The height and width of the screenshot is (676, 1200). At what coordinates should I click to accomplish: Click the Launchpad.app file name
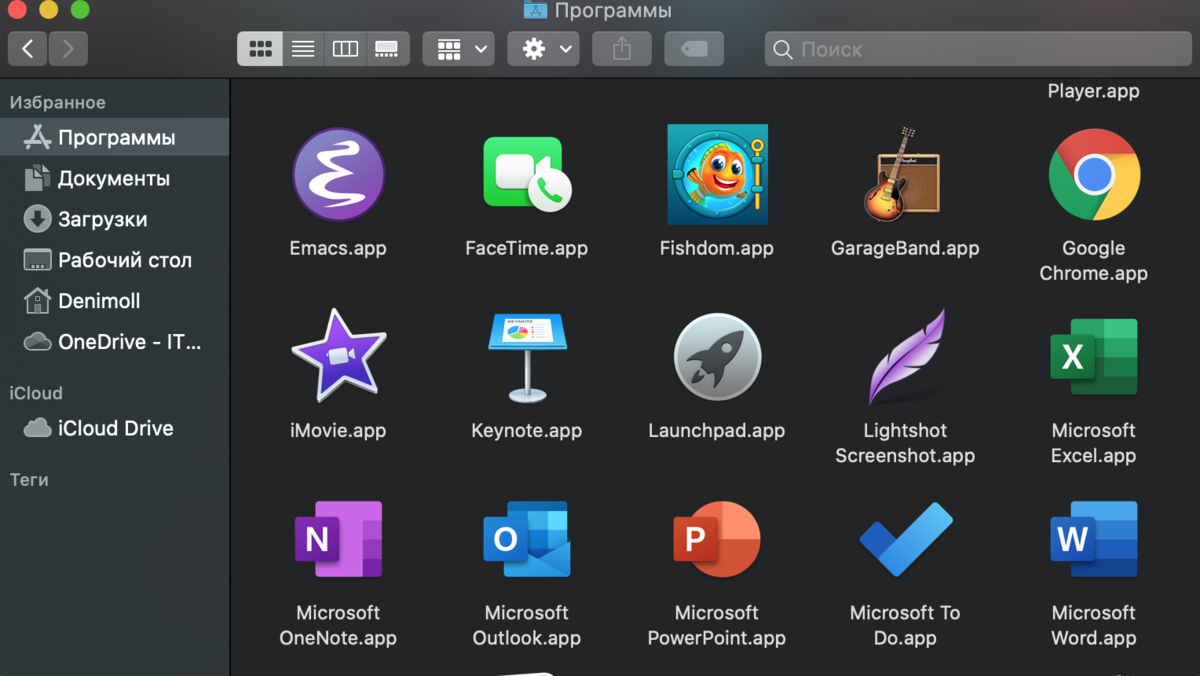click(717, 431)
